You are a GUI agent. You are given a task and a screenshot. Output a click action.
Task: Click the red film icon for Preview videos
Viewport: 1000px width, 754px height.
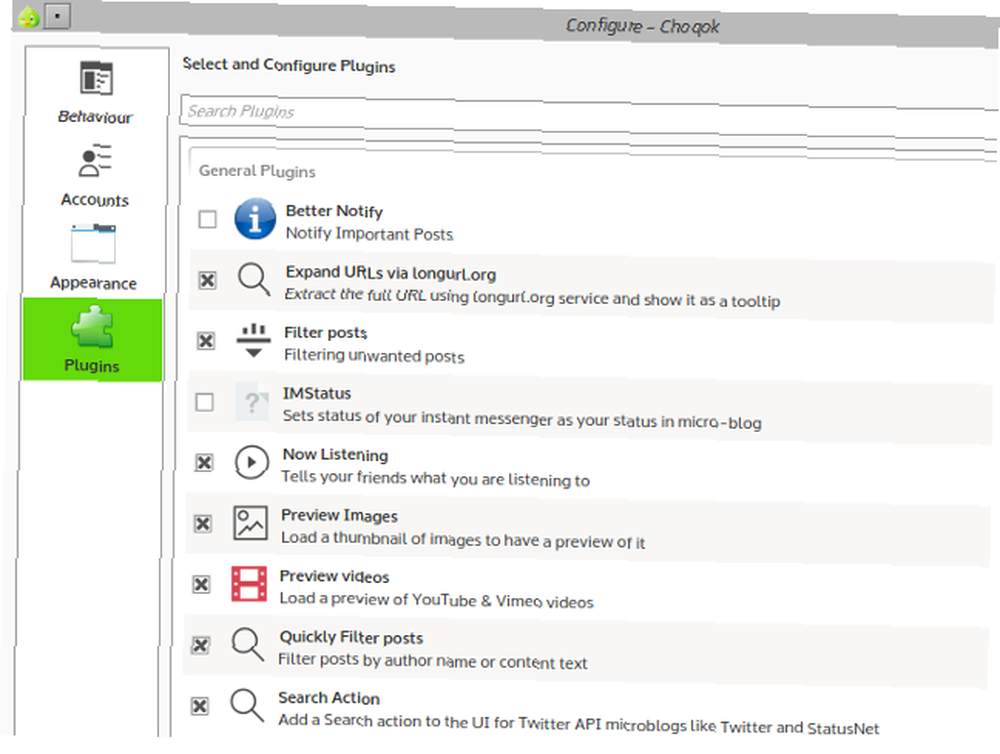pyautogui.click(x=249, y=584)
